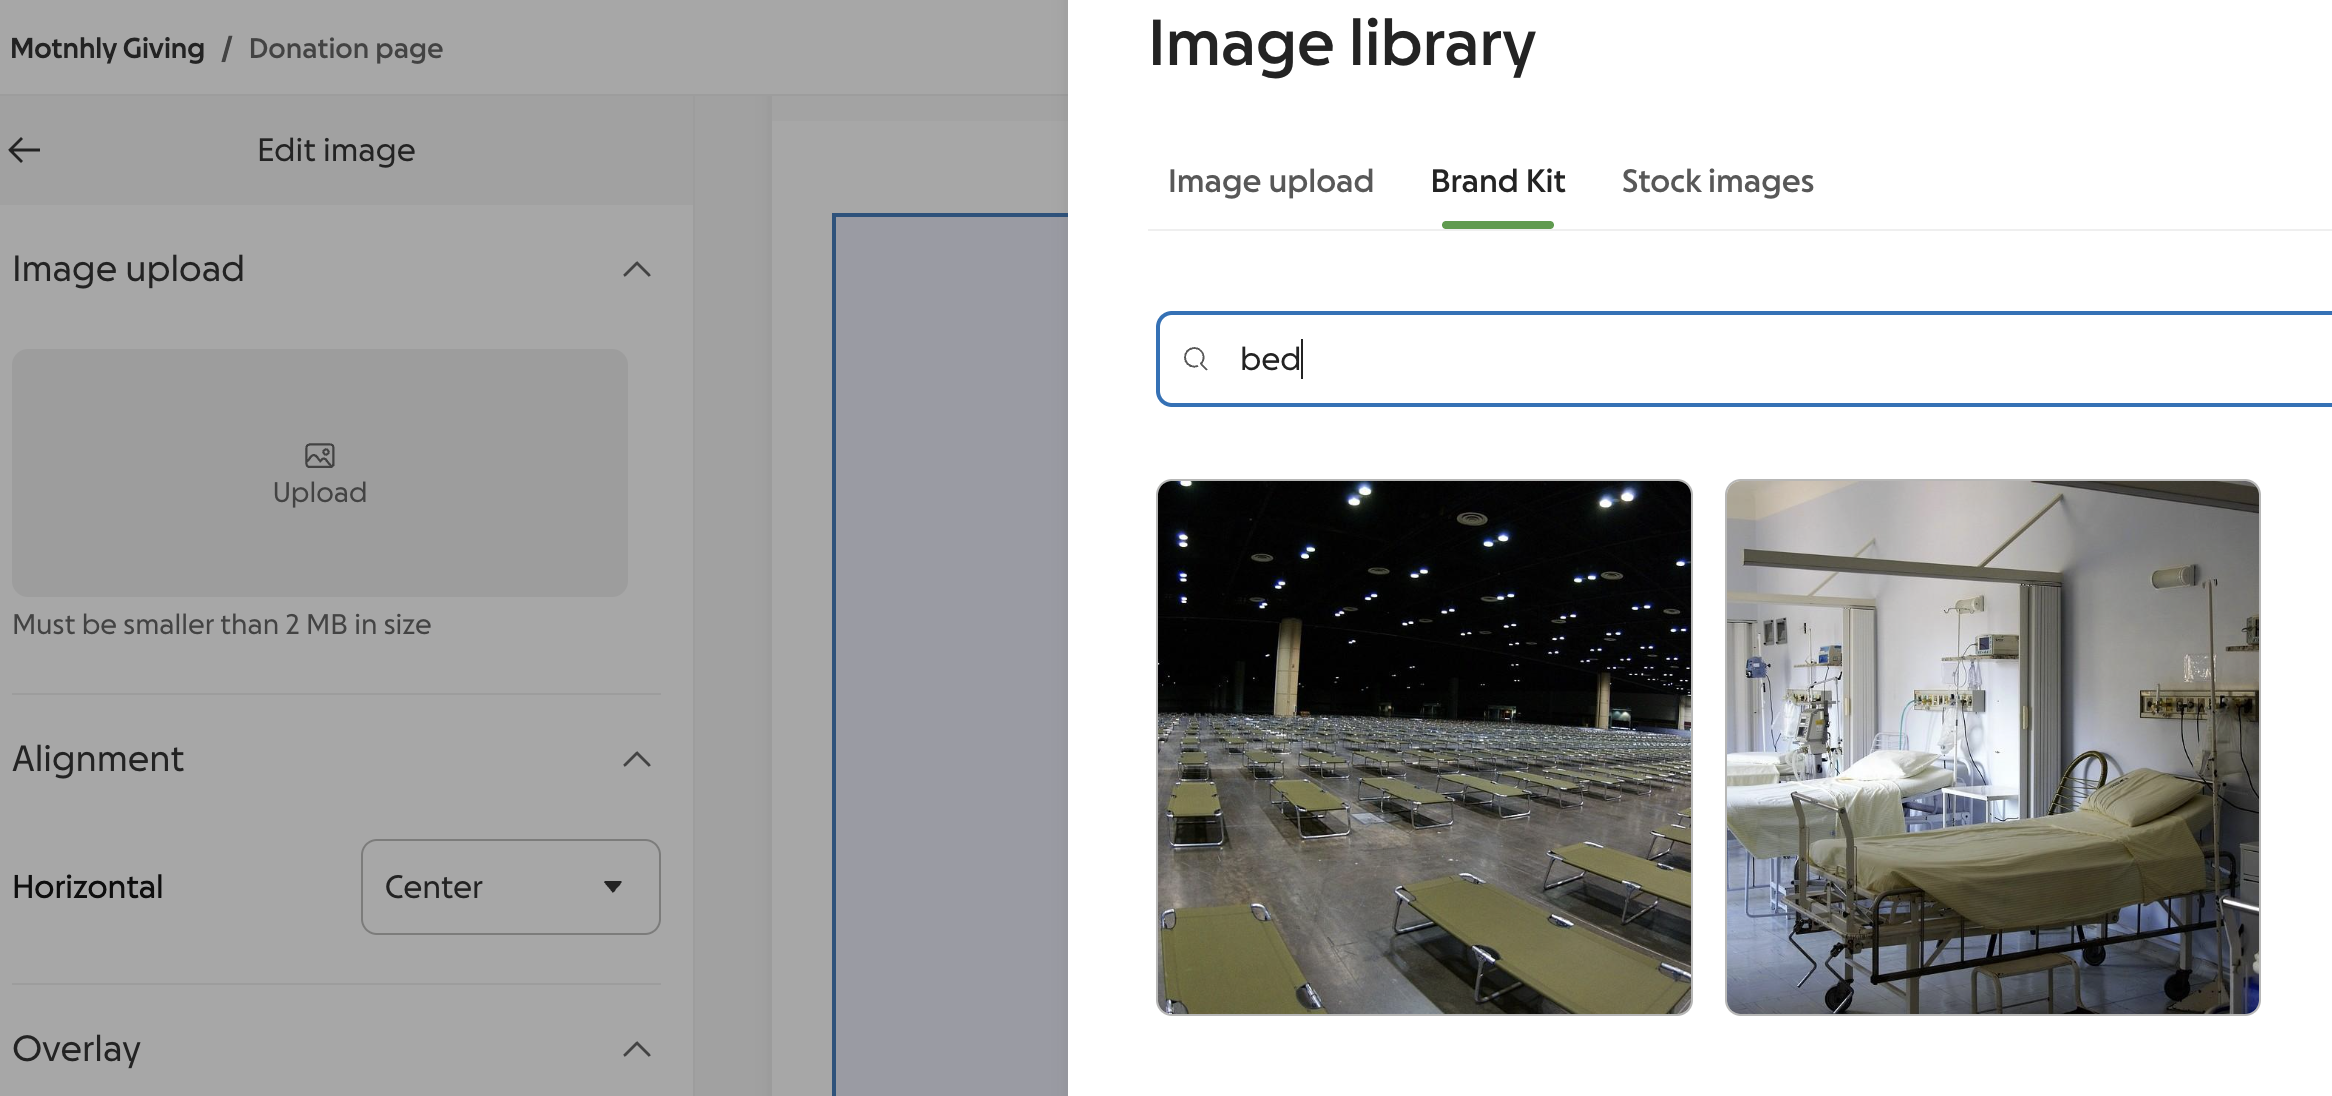Collapse the Image upload section
The image size is (2332, 1096).
[x=637, y=270]
